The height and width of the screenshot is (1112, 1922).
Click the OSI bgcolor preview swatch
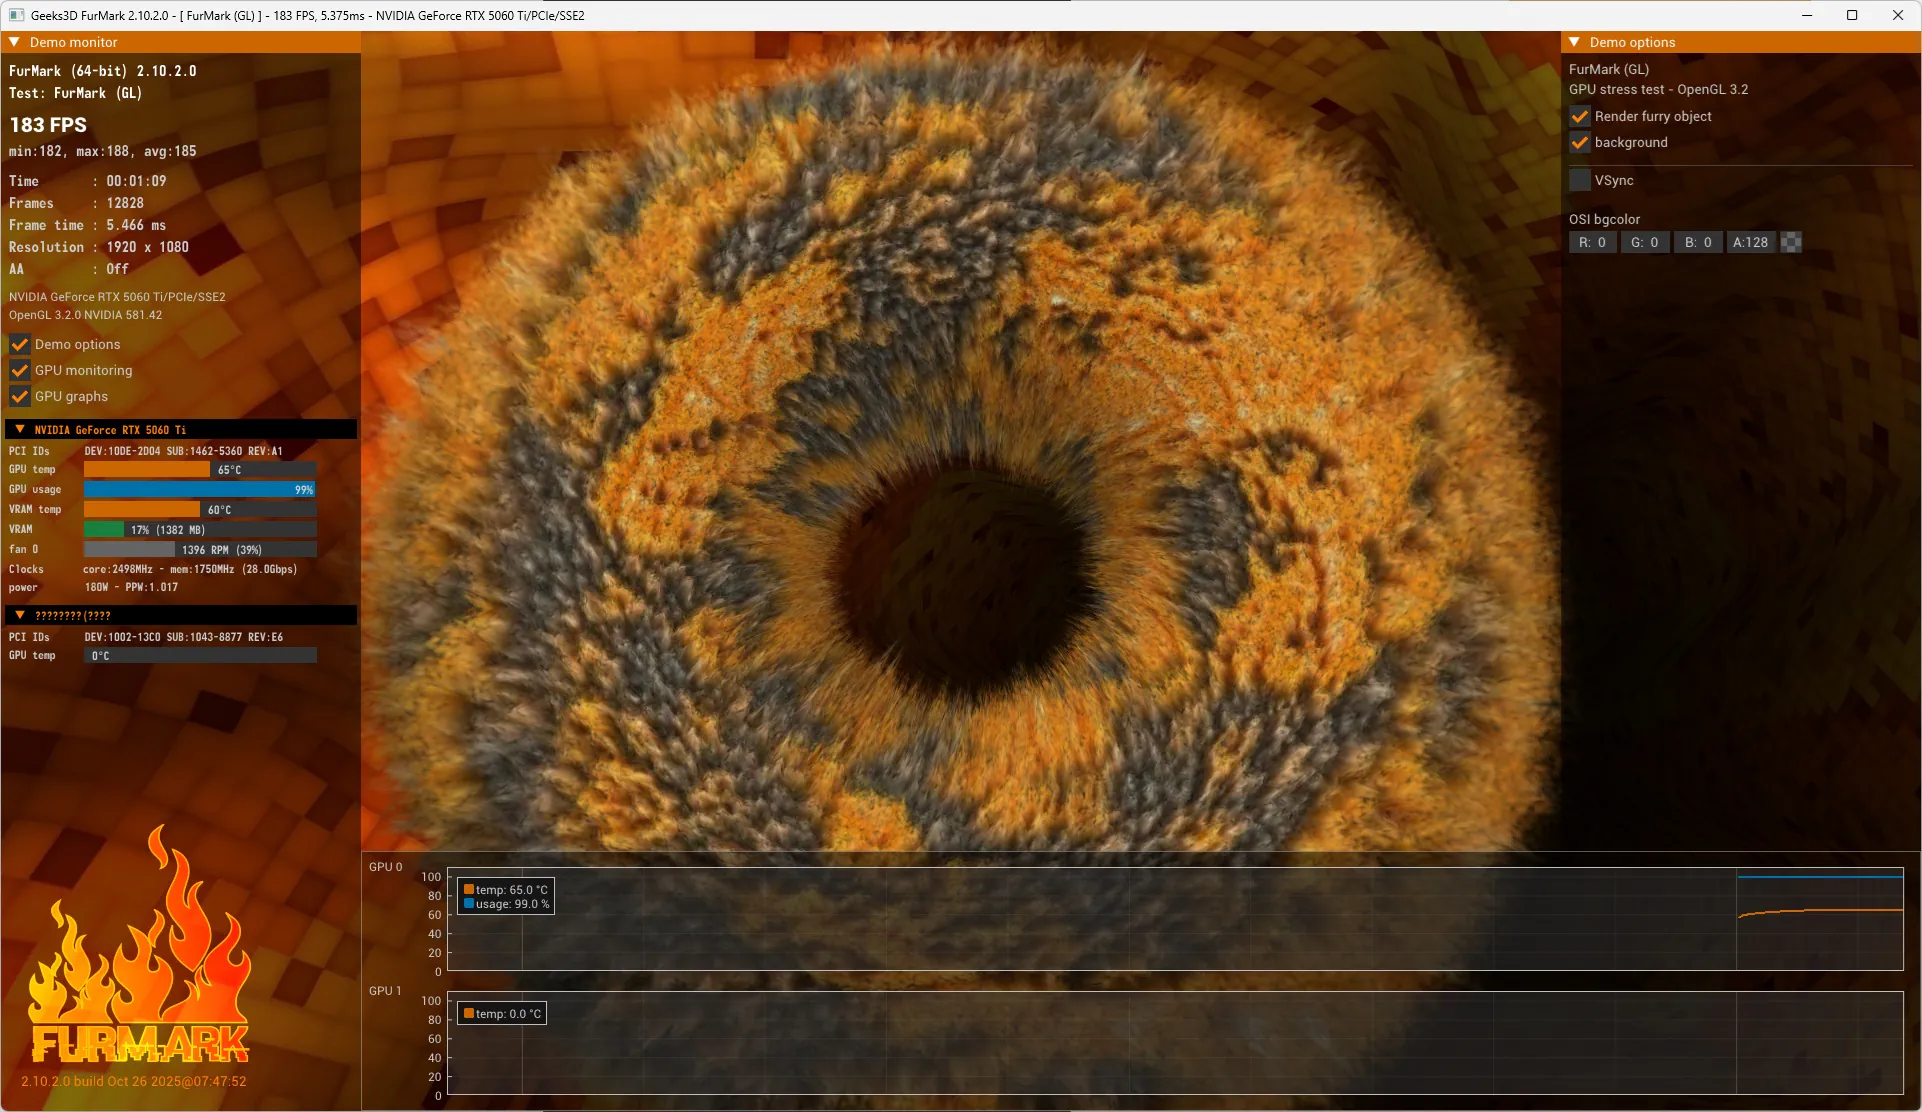[x=1791, y=242]
